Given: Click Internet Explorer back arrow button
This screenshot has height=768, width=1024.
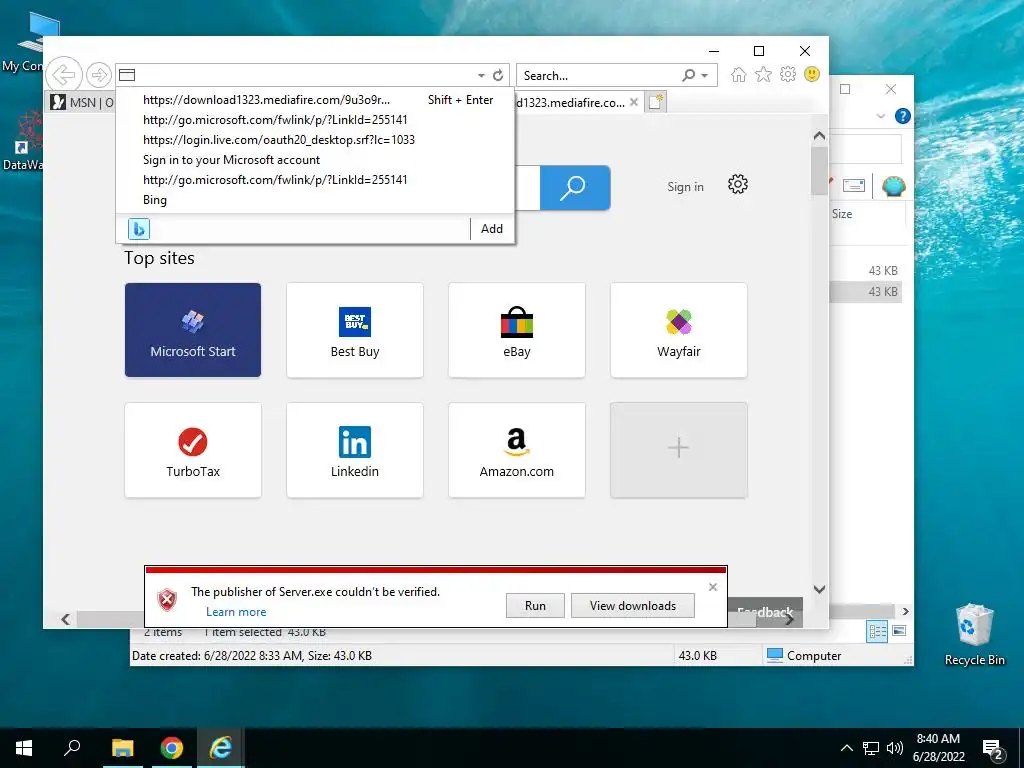Looking at the screenshot, I should tap(64, 74).
